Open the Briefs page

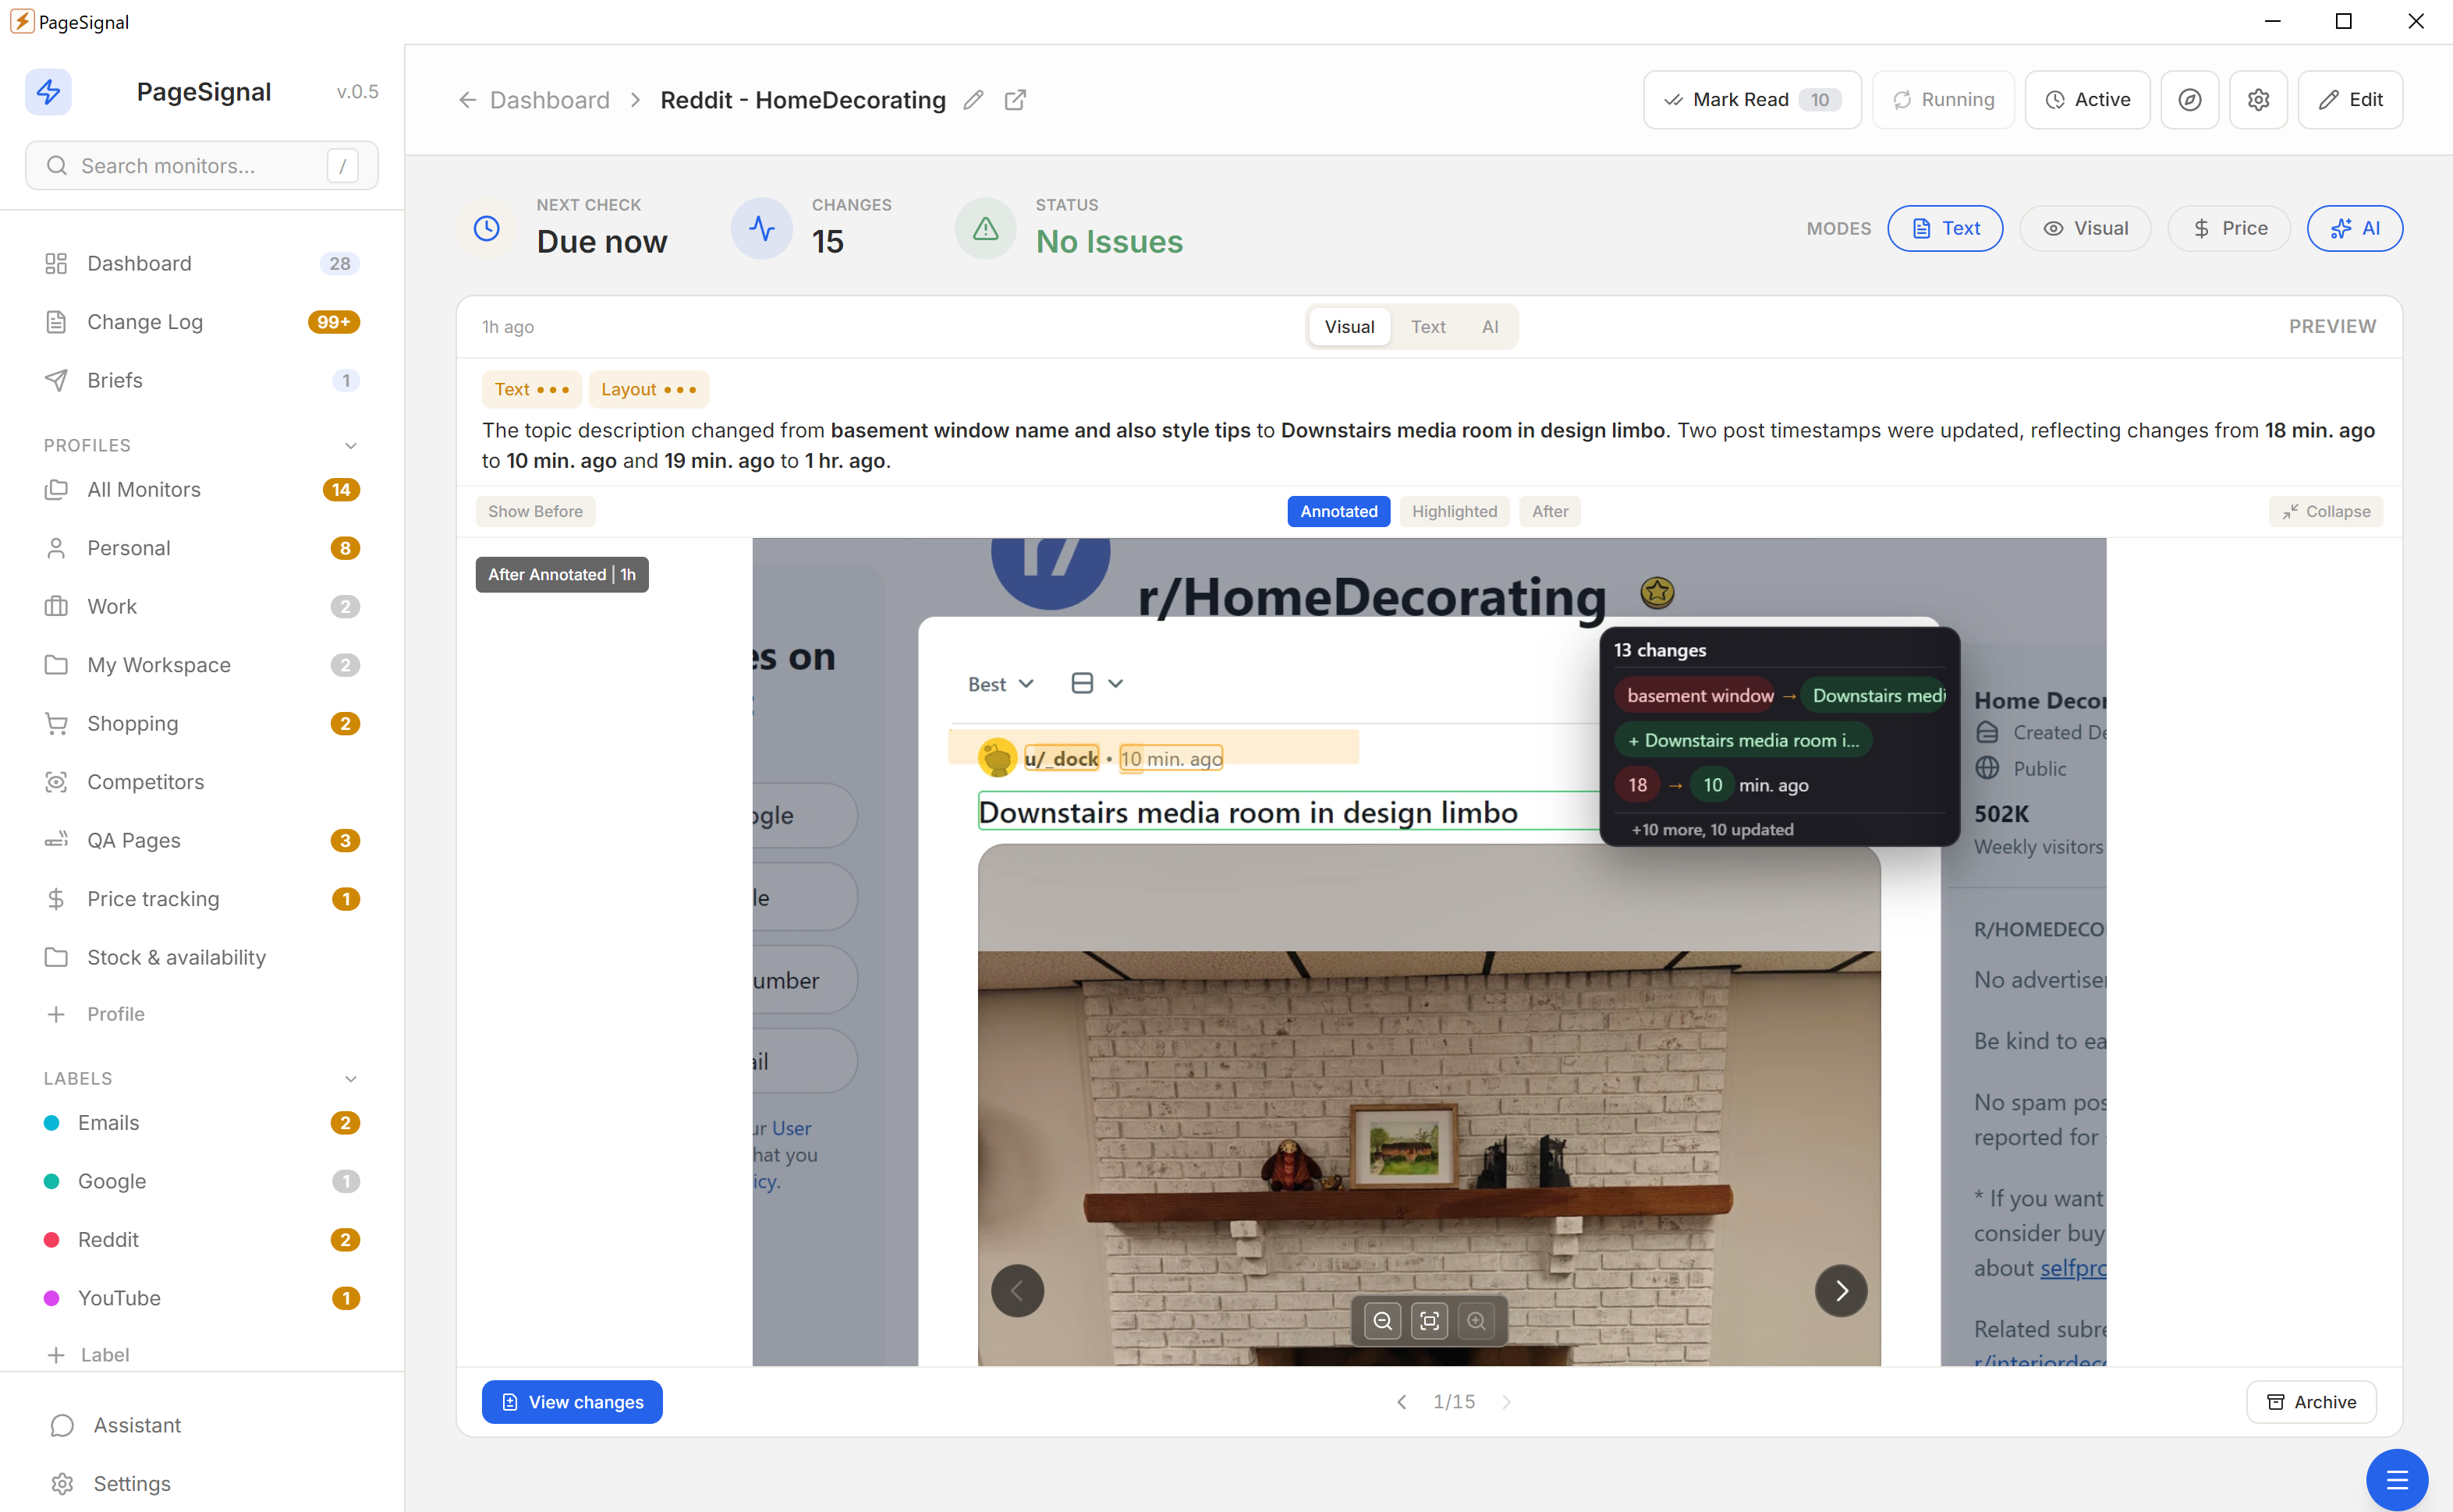pyautogui.click(x=202, y=380)
